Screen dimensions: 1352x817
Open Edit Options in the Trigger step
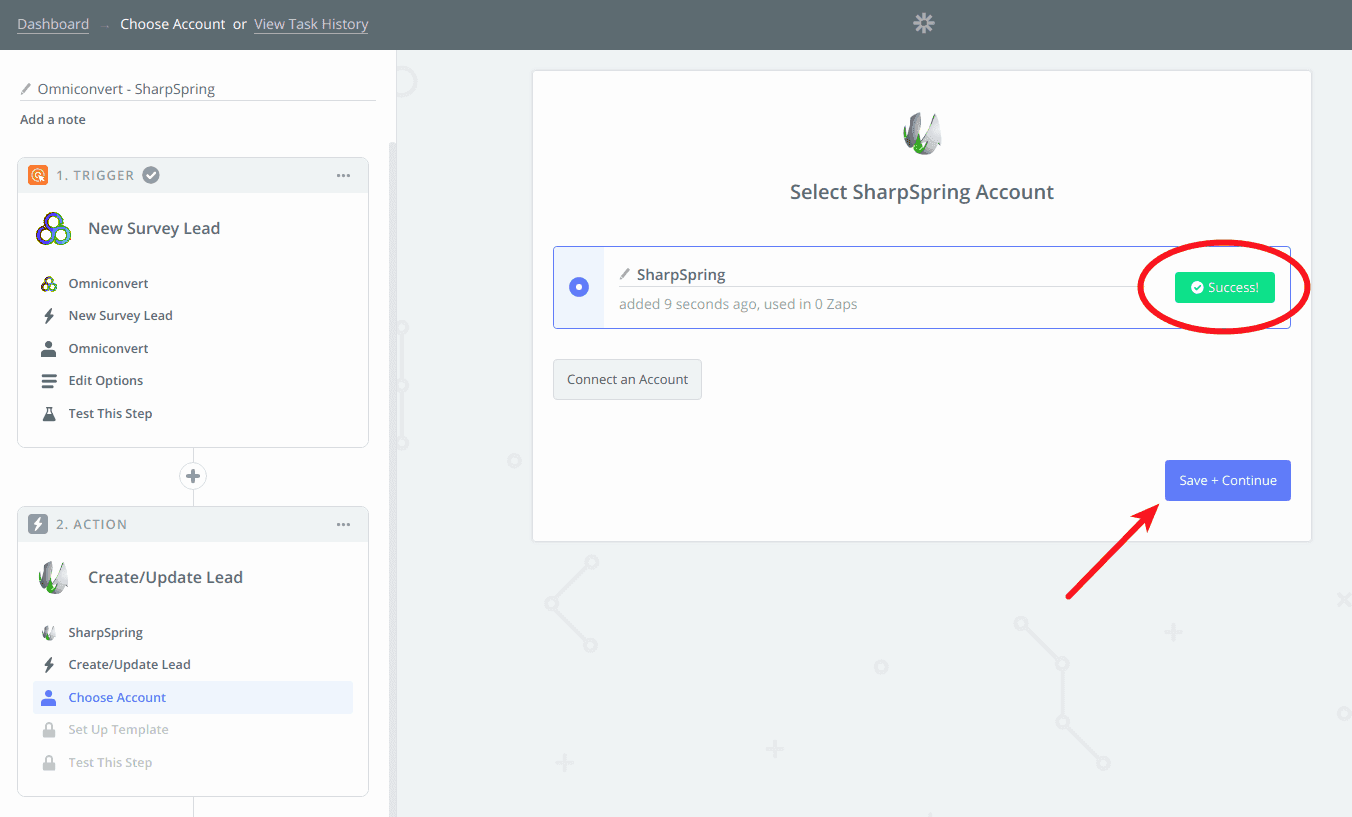point(105,380)
